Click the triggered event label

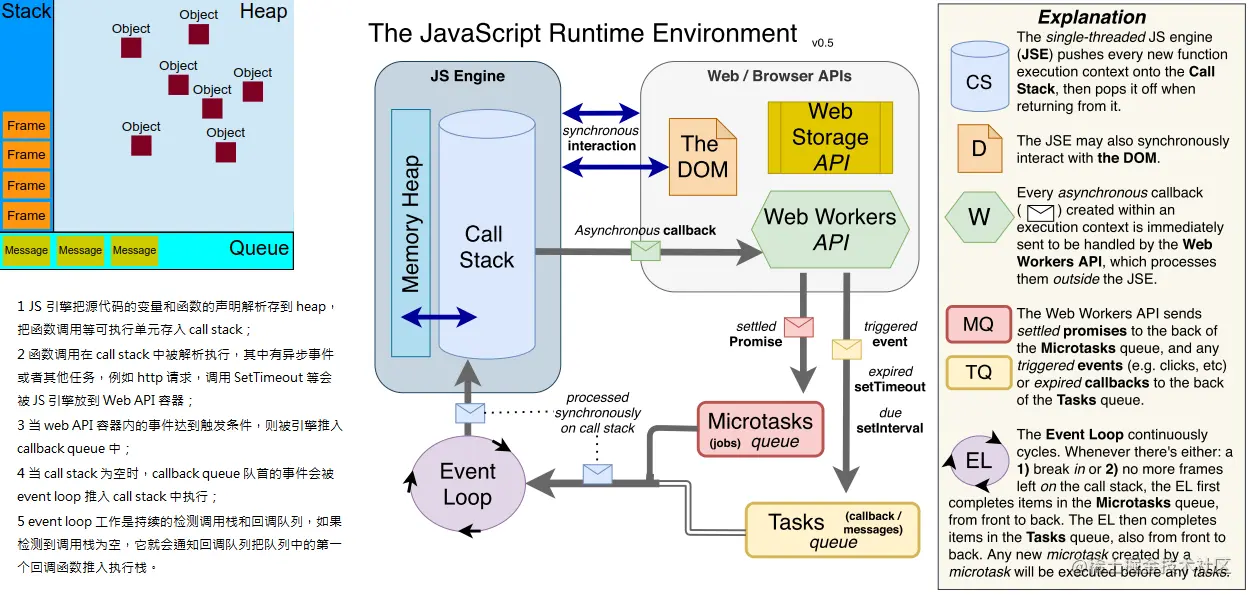pyautogui.click(x=890, y=334)
